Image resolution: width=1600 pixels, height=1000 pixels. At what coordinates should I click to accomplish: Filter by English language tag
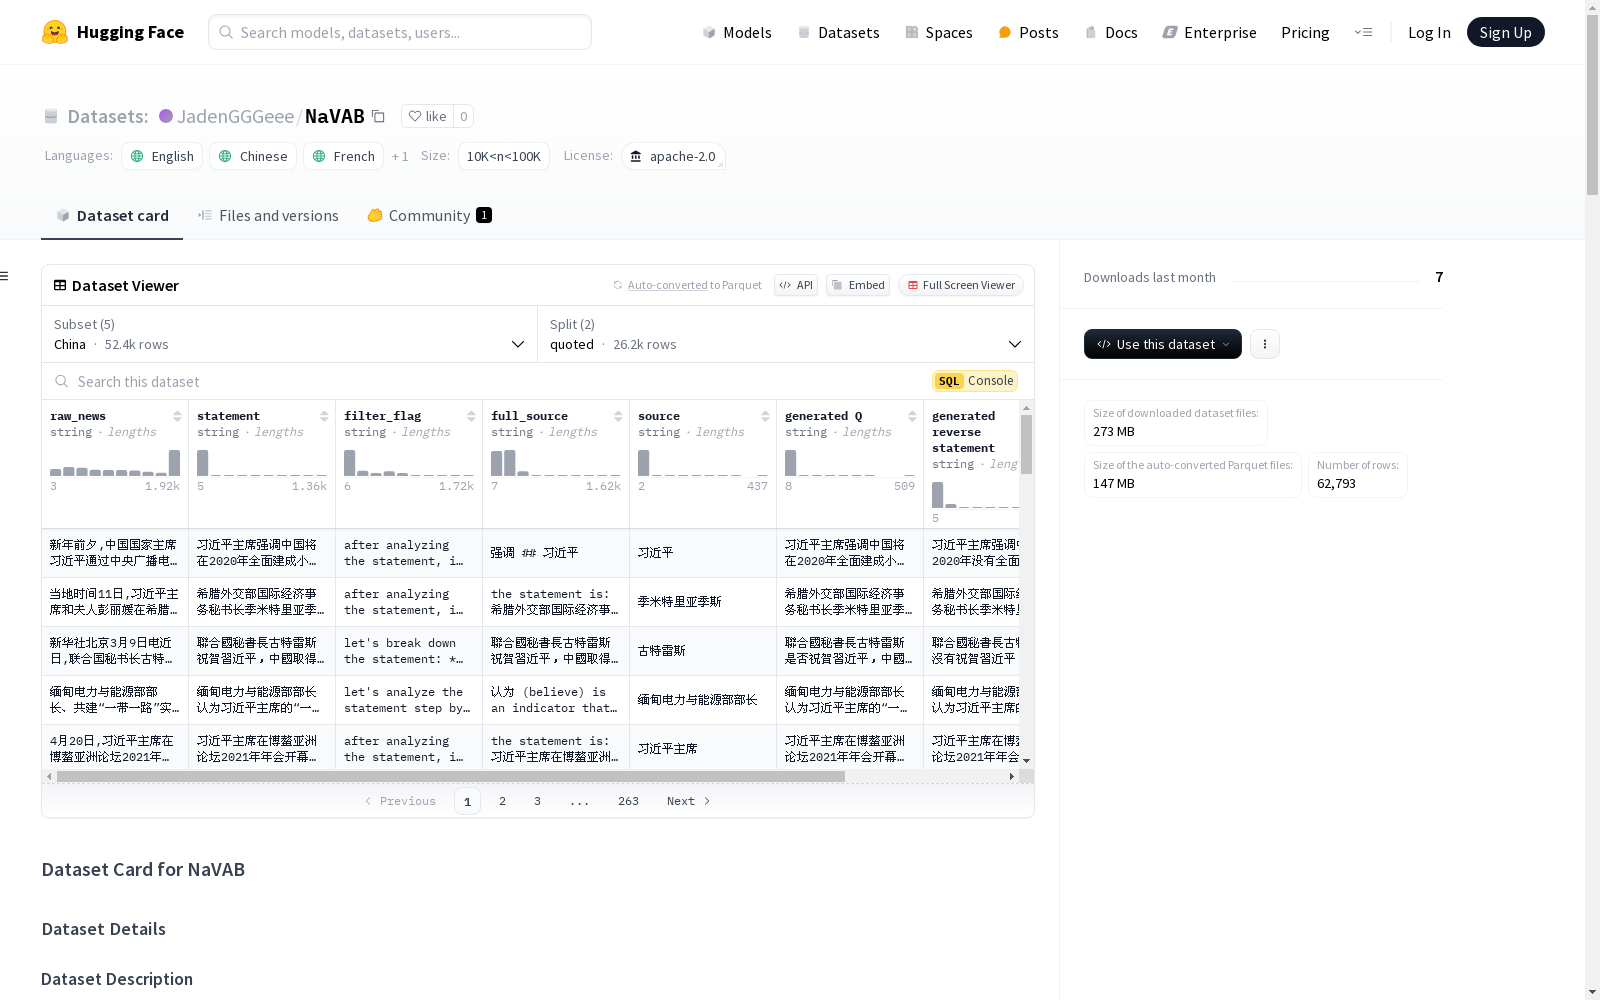coord(162,156)
